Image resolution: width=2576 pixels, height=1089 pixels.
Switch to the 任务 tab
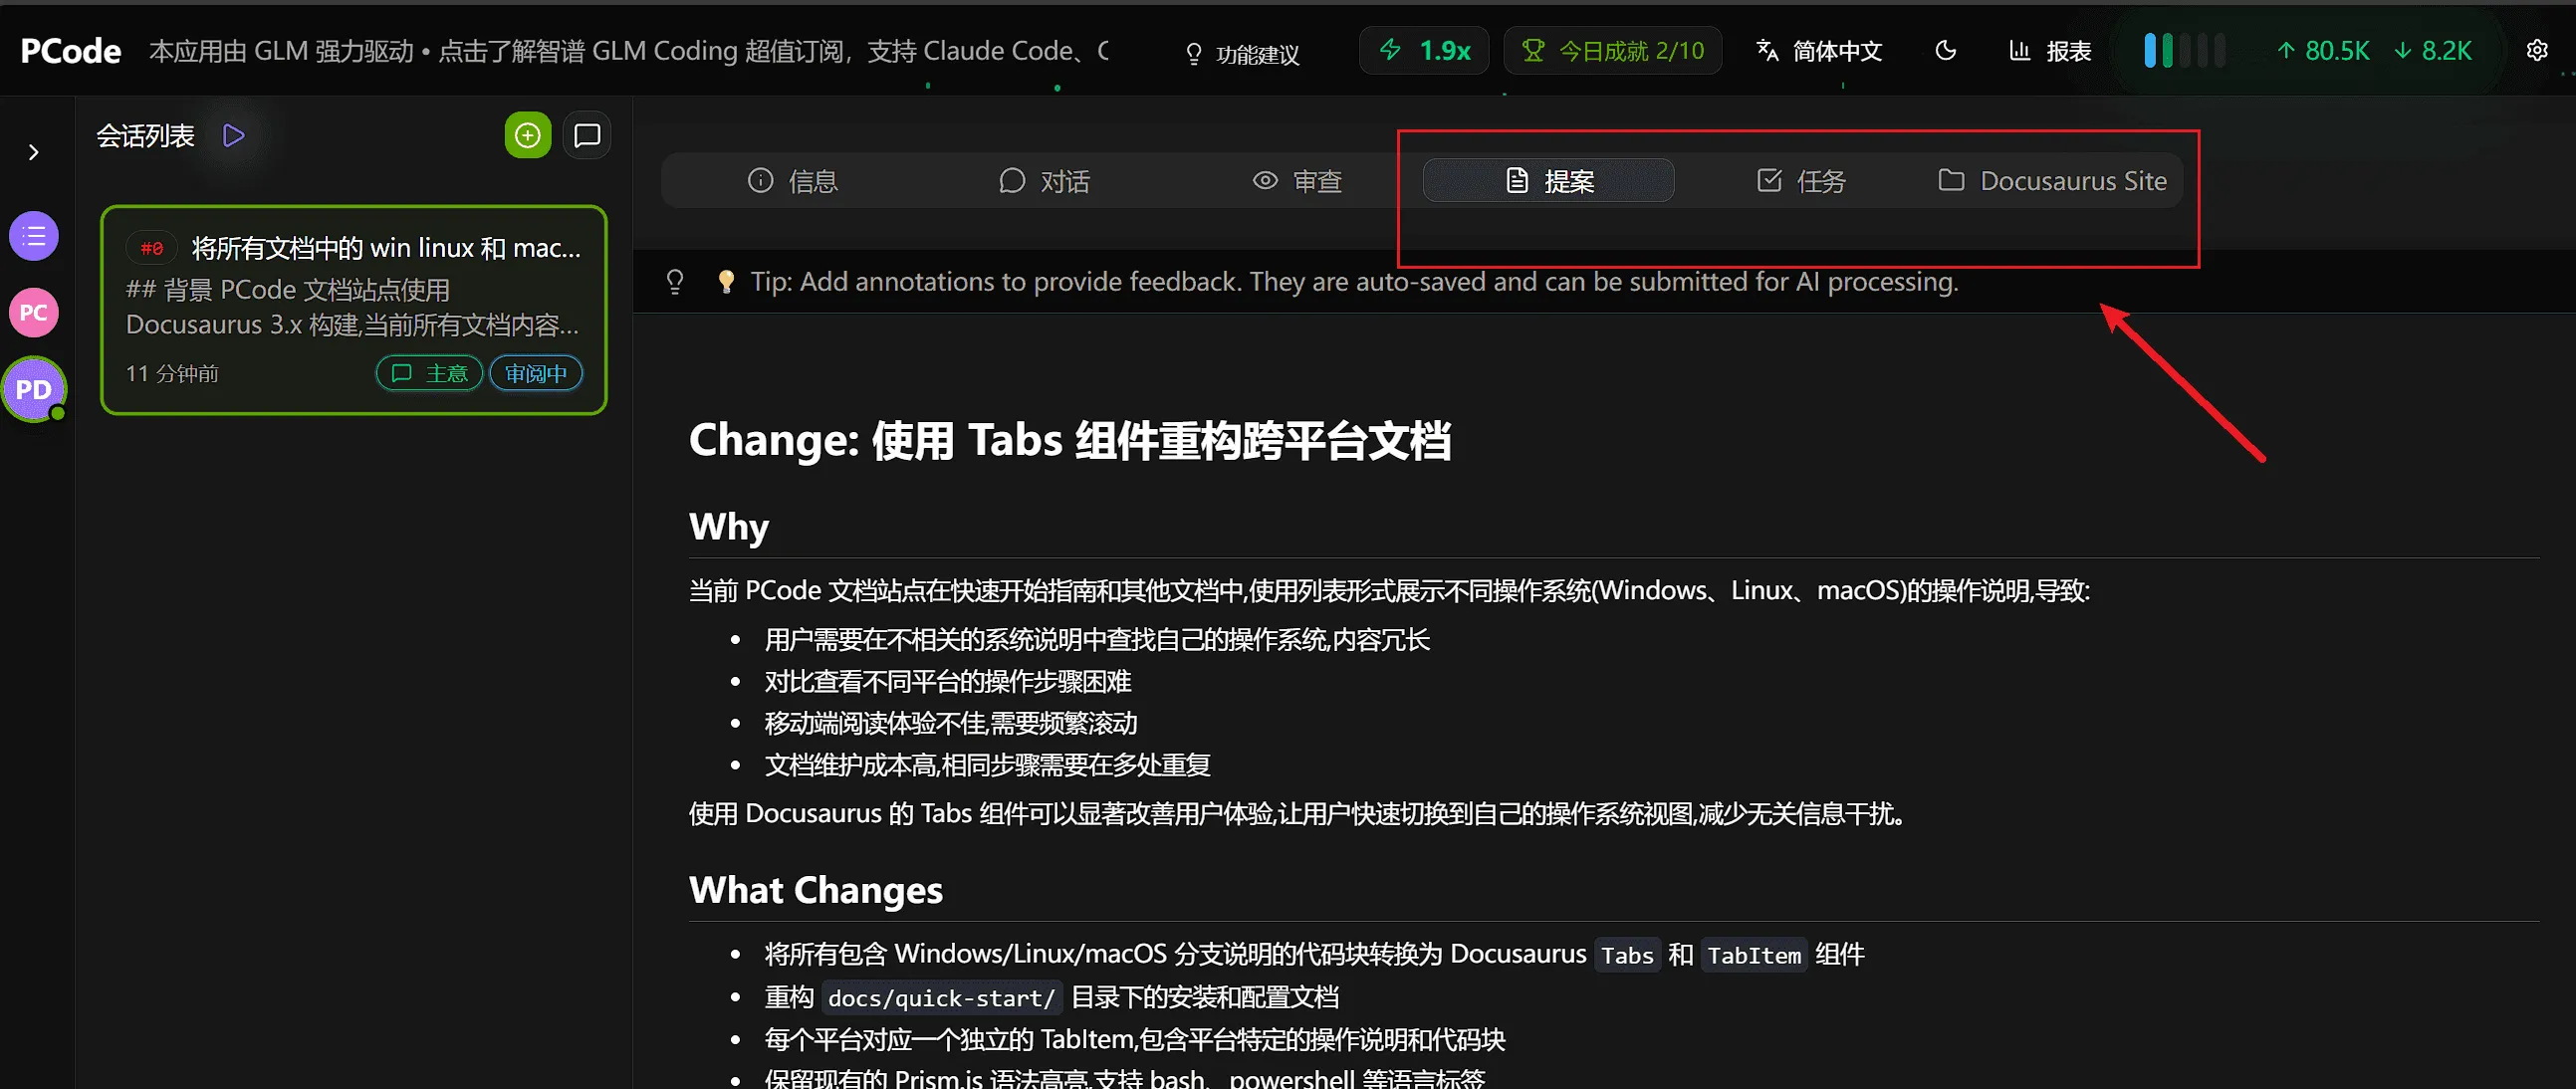(1800, 180)
